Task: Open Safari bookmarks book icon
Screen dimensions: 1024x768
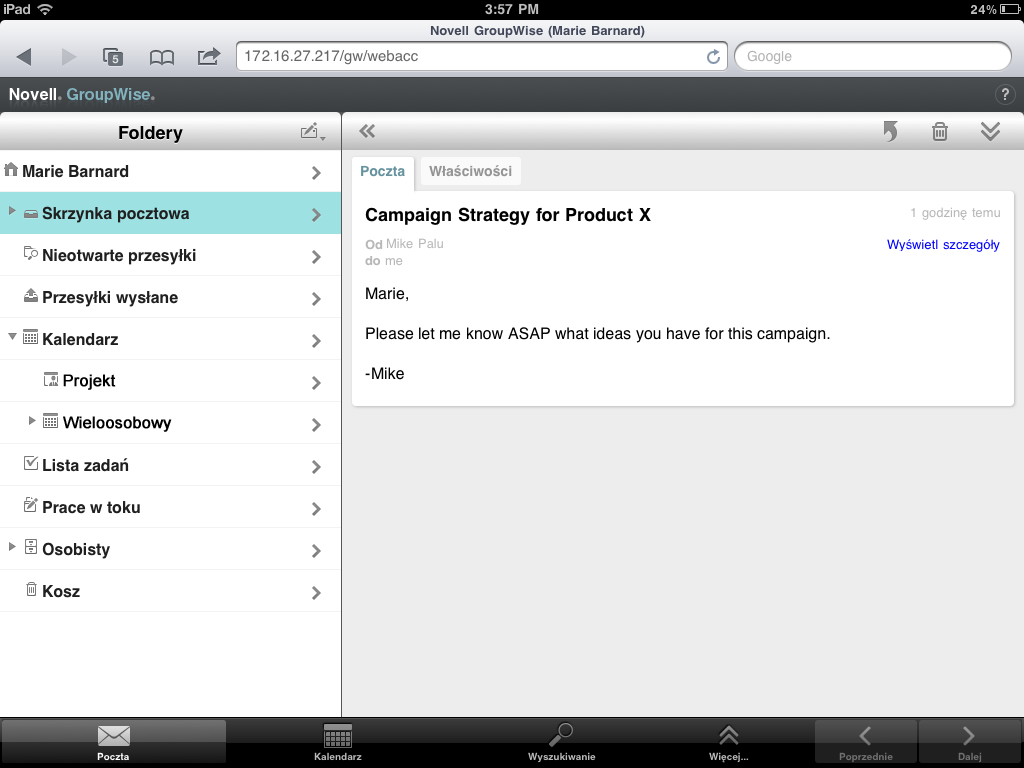Action: coord(161,57)
